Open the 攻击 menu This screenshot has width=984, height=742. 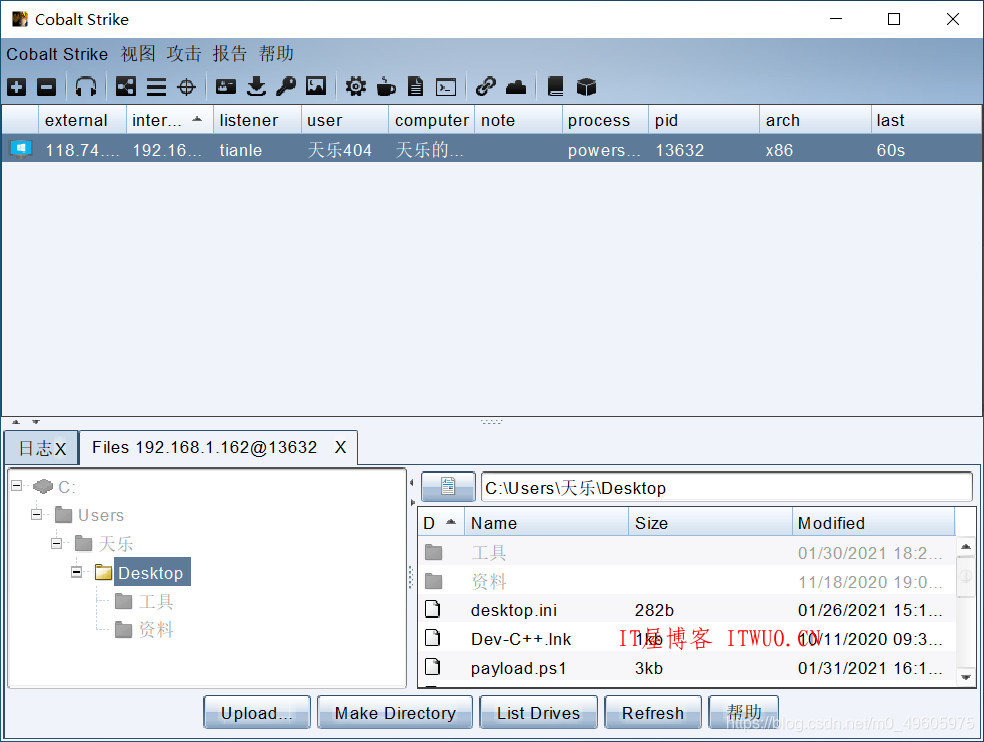point(184,54)
